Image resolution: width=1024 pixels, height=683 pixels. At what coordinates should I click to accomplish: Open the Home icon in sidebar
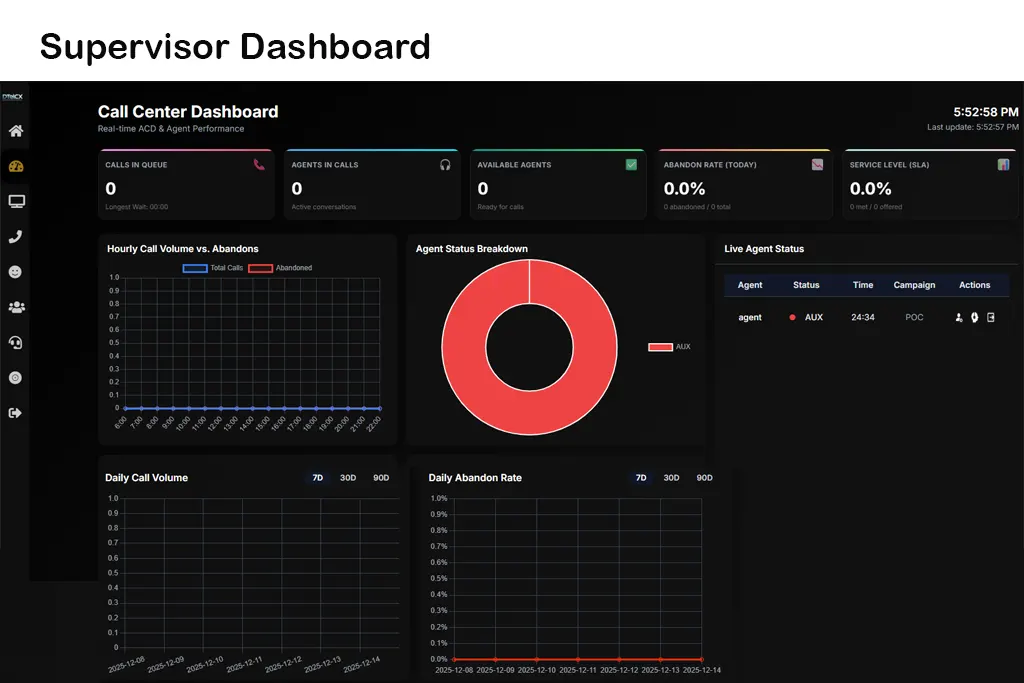[16, 131]
